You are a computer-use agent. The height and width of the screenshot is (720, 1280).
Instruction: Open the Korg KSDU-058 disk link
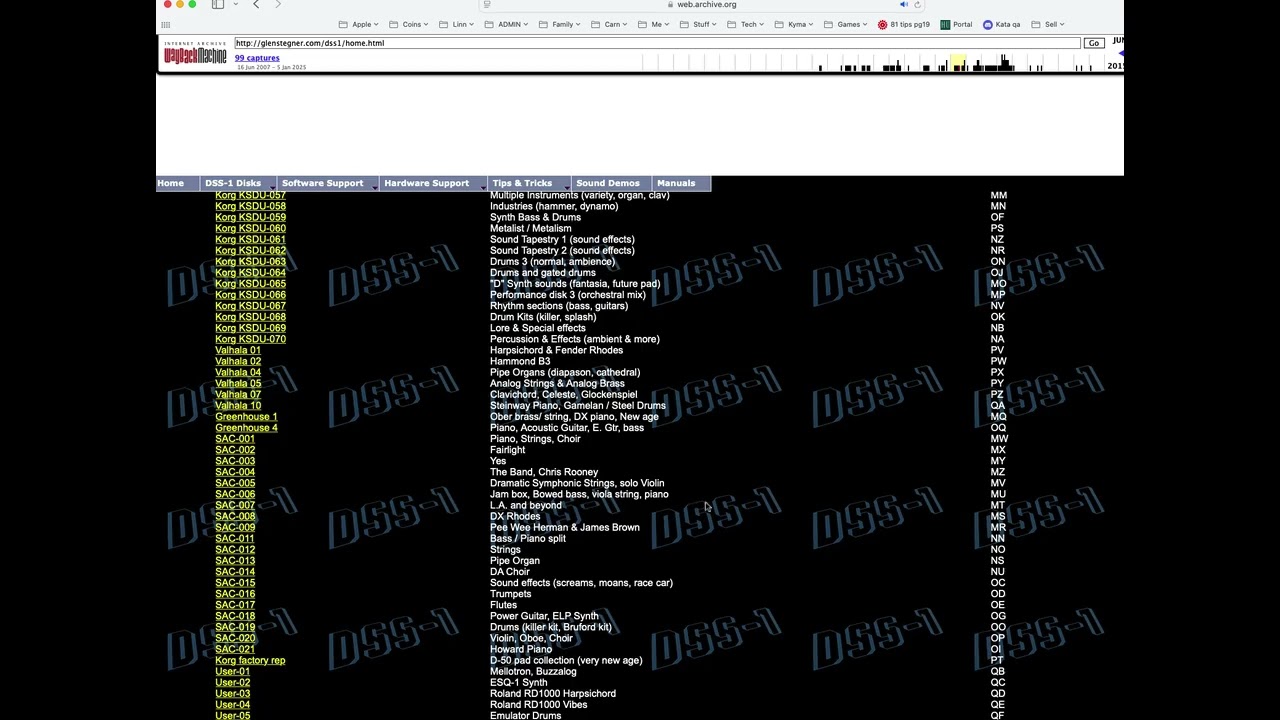[250, 206]
